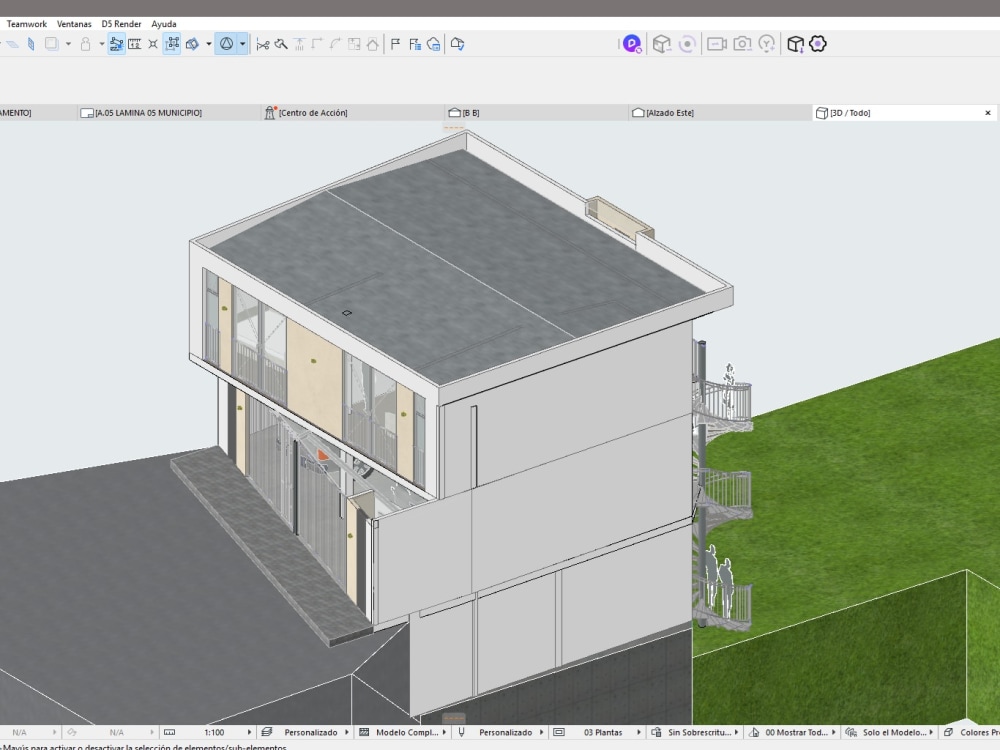This screenshot has width=1000, height=750.
Task: Toggle the group suspend icon
Action: tap(172, 44)
